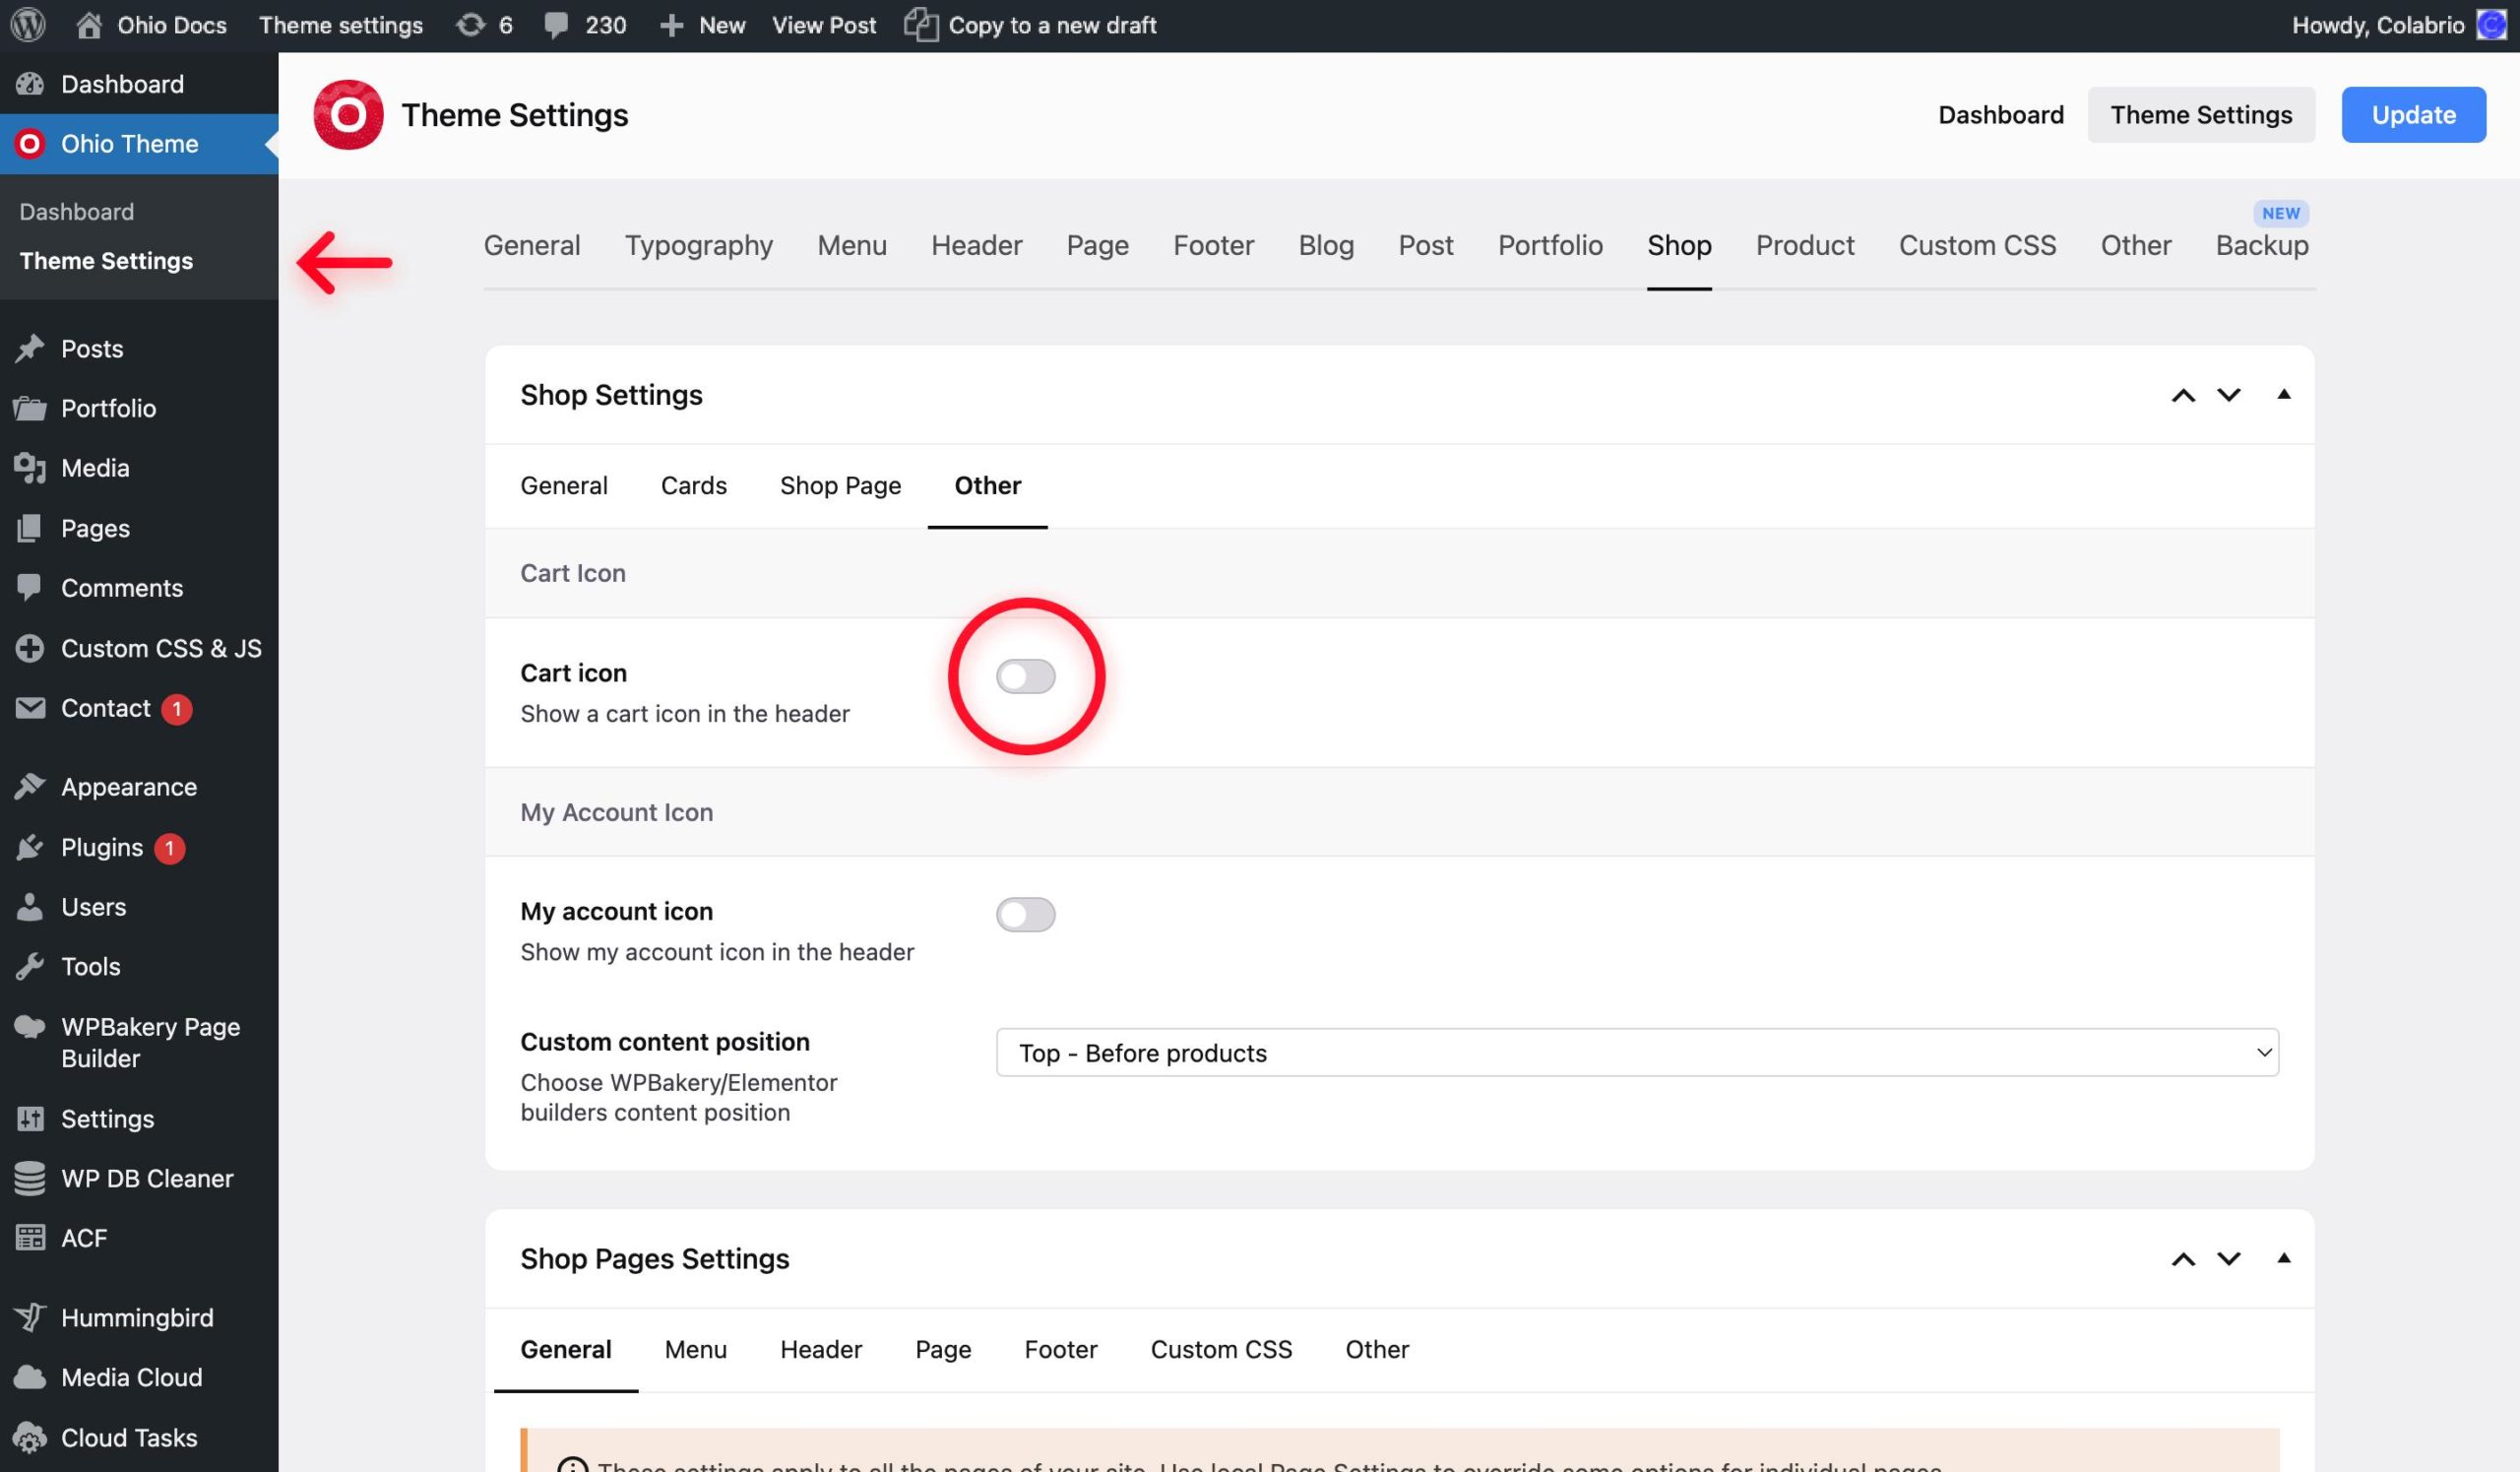Open Dashboard link in page header
2520x1472 pixels.
pos(2001,115)
